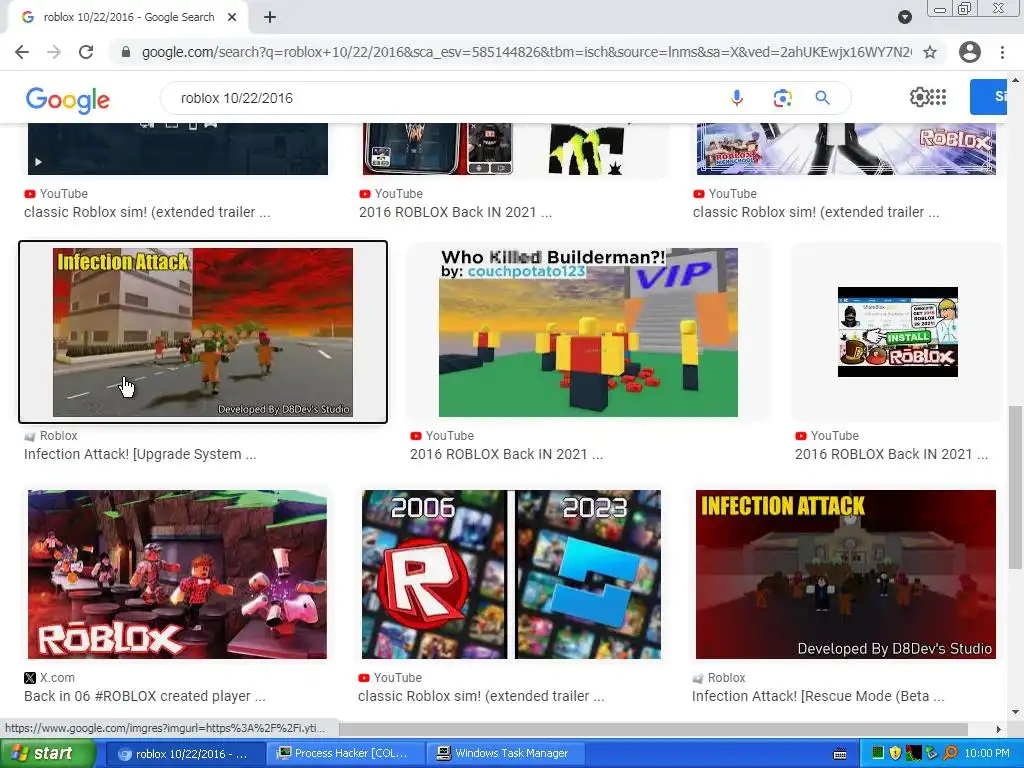Open the Windows Start menu
The image size is (1024, 768).
[47, 754]
